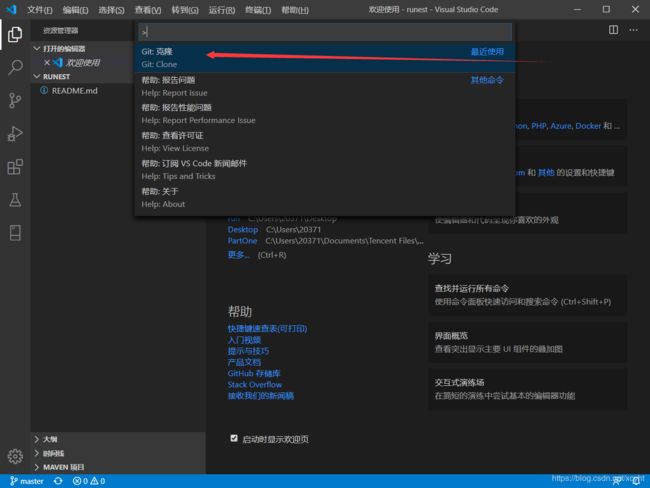
Task: Click 其他 keymap settings link
Action: pyautogui.click(x=546, y=172)
